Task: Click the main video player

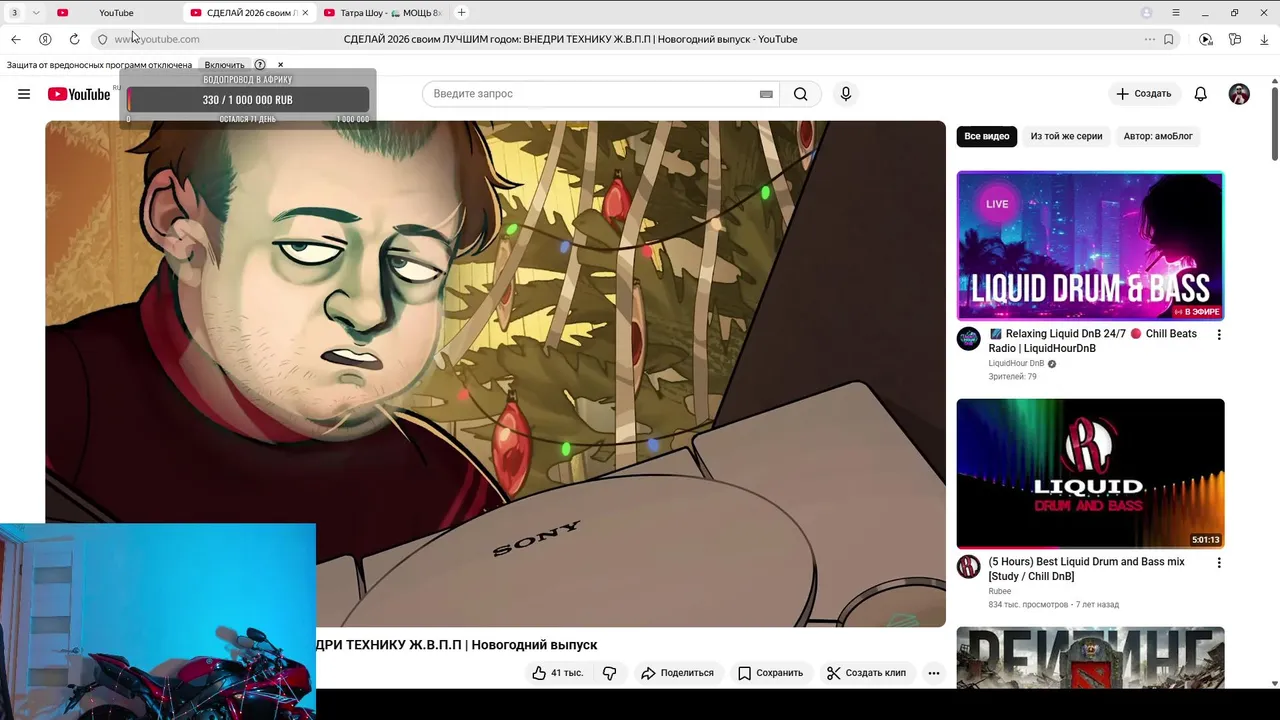Action: click(495, 374)
